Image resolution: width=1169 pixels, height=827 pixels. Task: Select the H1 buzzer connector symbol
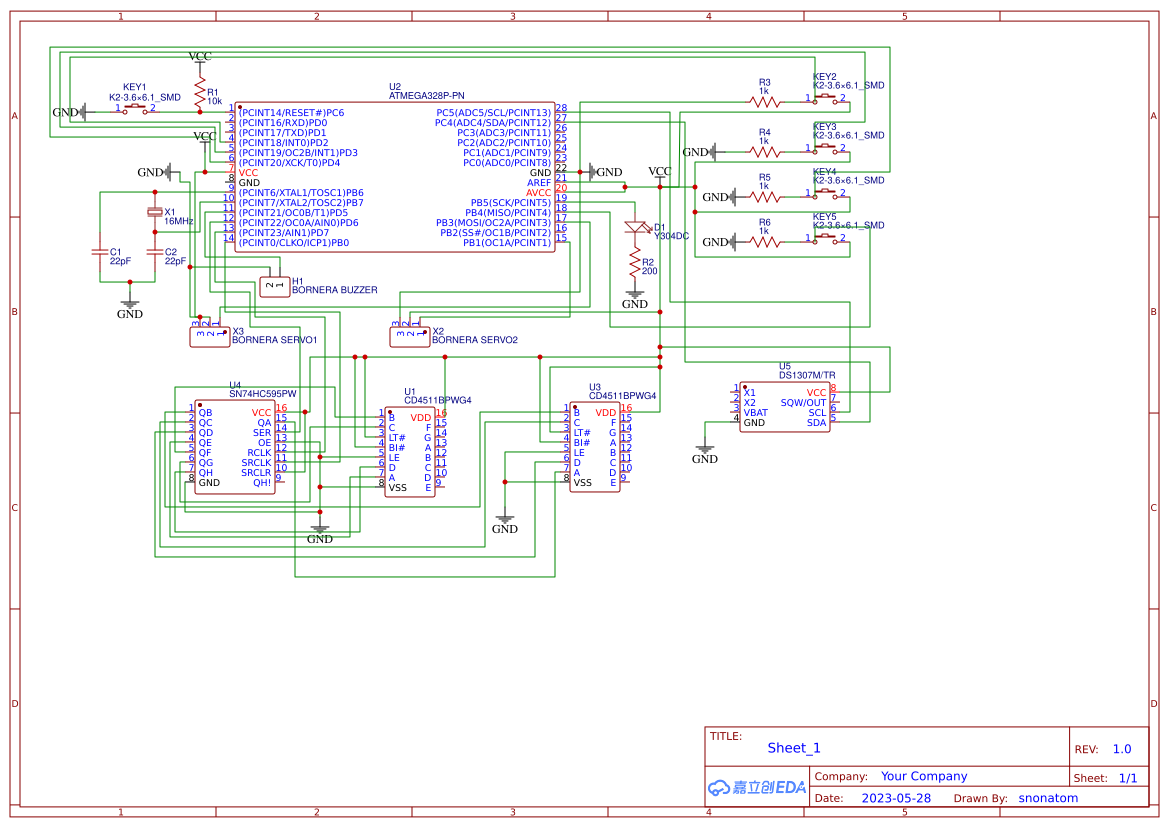coord(274,286)
